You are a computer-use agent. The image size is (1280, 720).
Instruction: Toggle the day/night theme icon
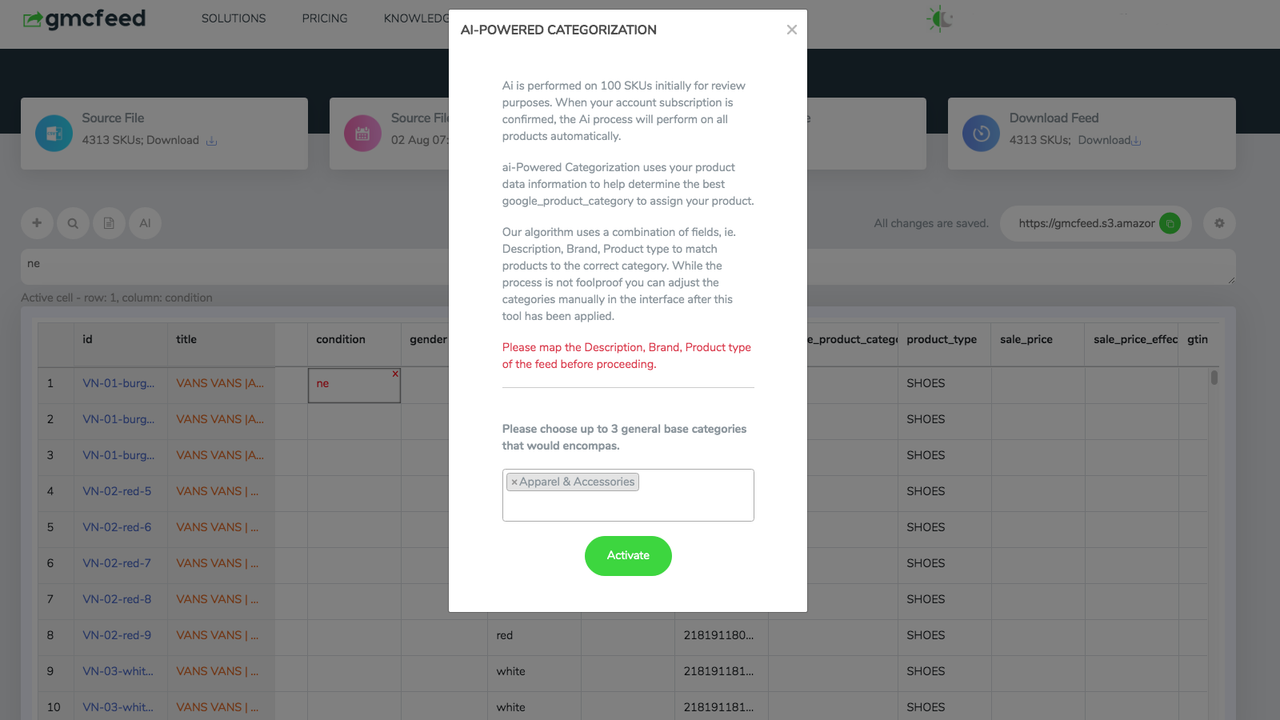click(x=940, y=18)
